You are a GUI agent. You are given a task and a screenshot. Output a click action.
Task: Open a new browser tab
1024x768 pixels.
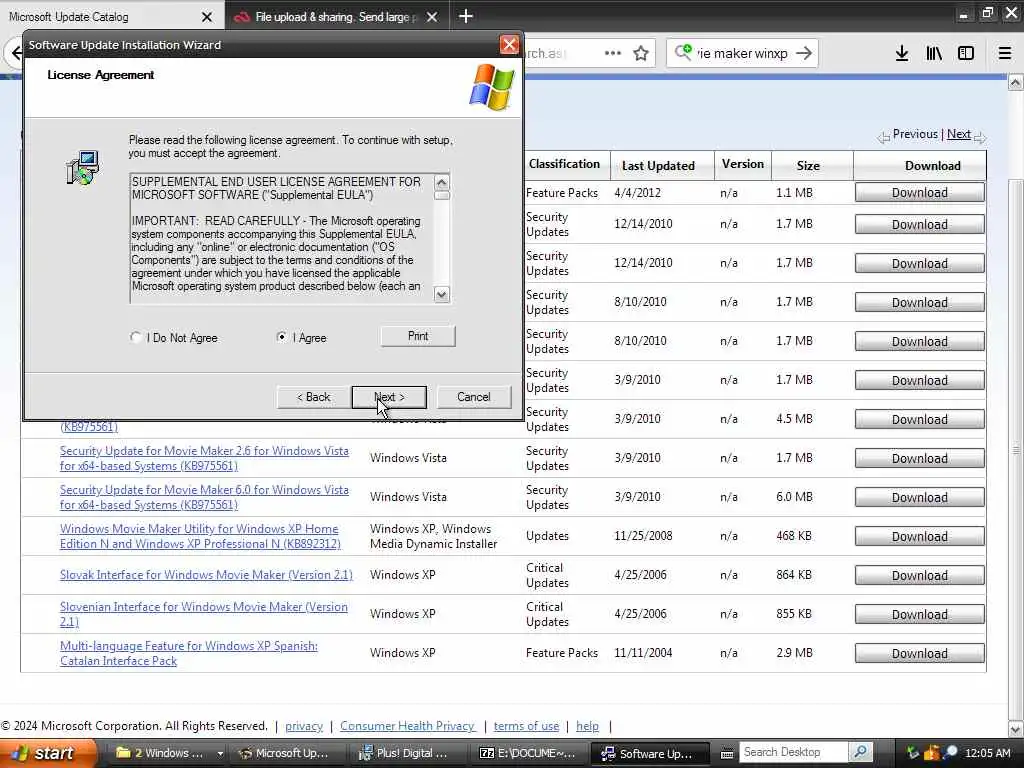click(466, 16)
